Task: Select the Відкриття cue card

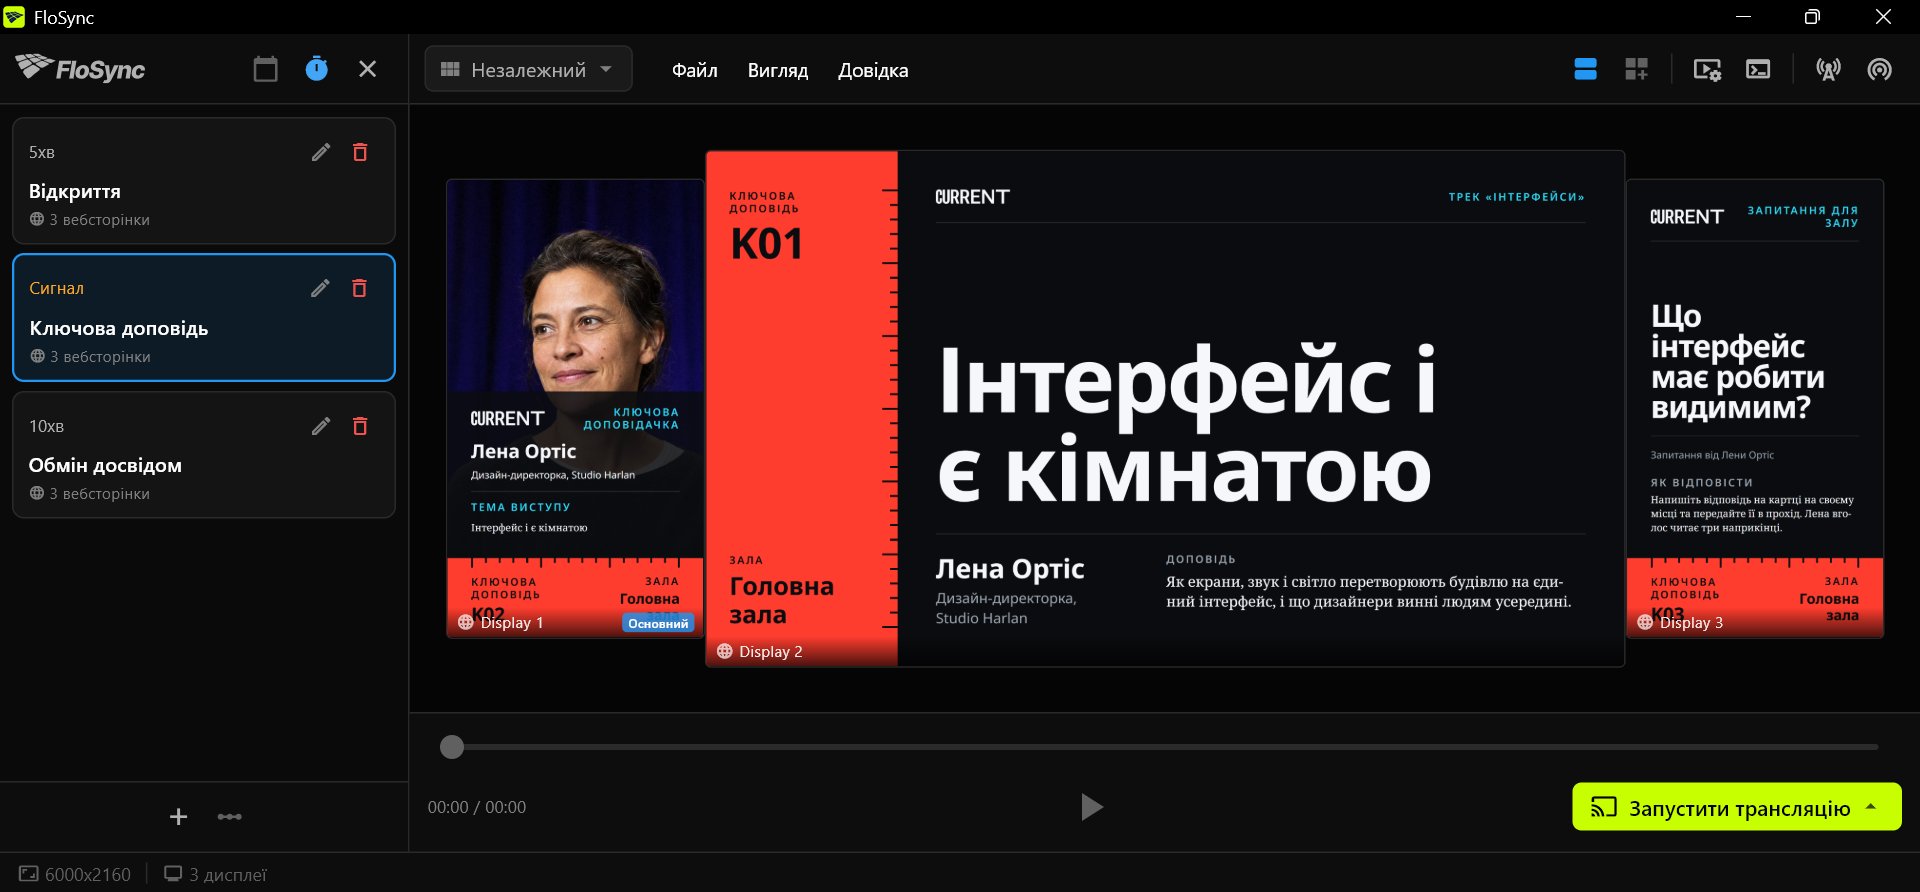Action: click(x=204, y=181)
